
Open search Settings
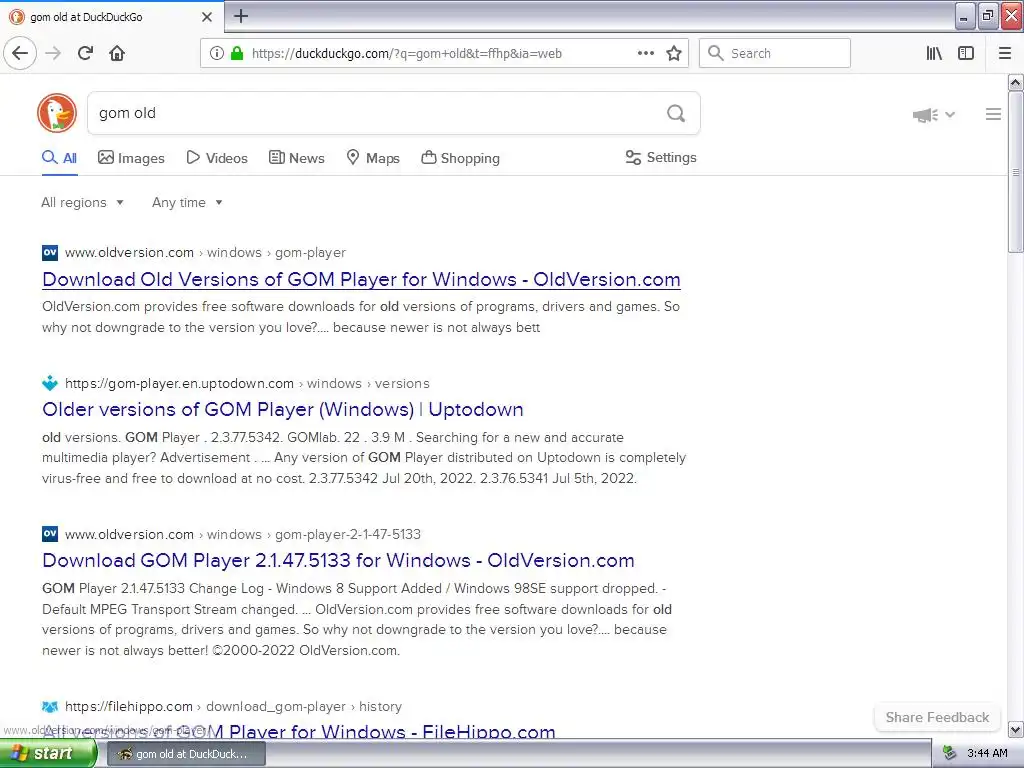[661, 157]
